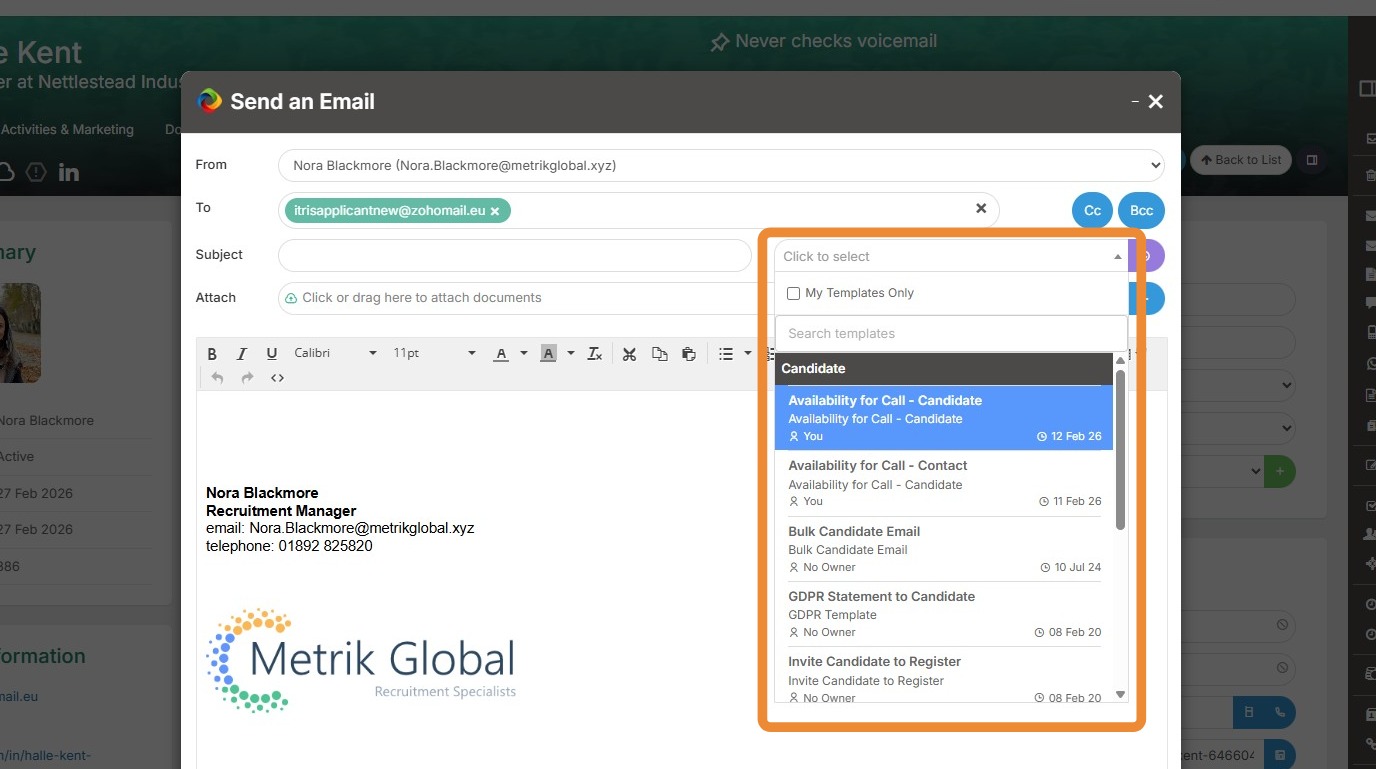Click the cut scissors icon
The image size is (1376, 769).
pos(629,354)
